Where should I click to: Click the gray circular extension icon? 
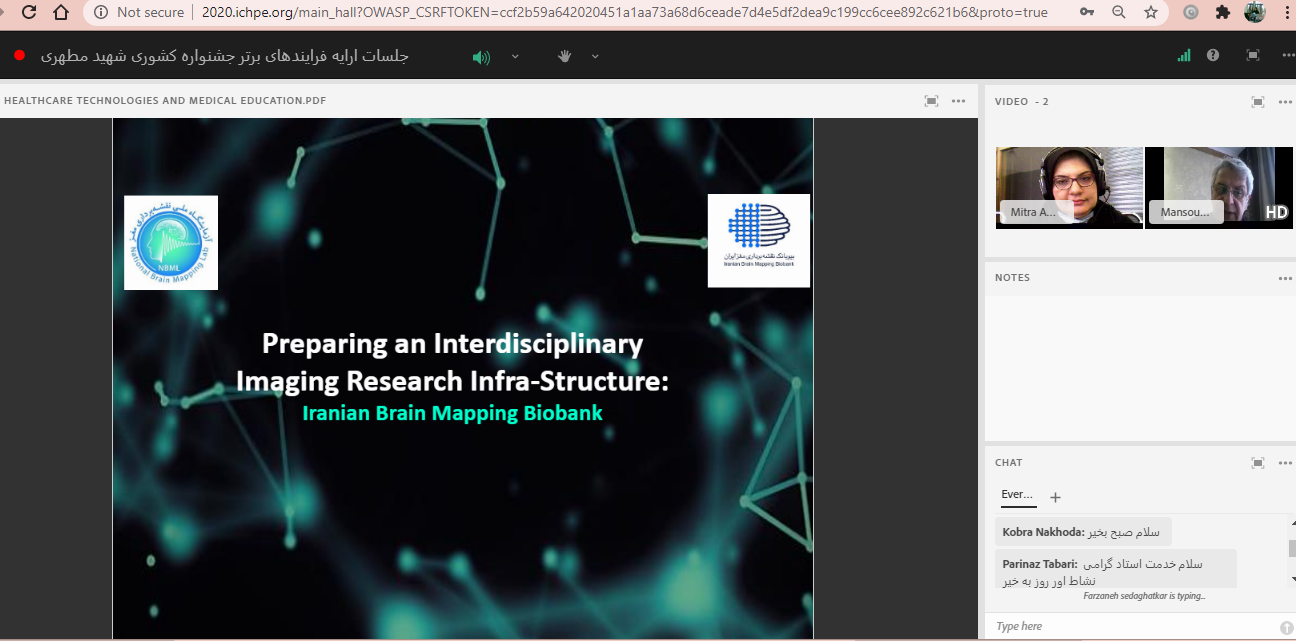1191,13
